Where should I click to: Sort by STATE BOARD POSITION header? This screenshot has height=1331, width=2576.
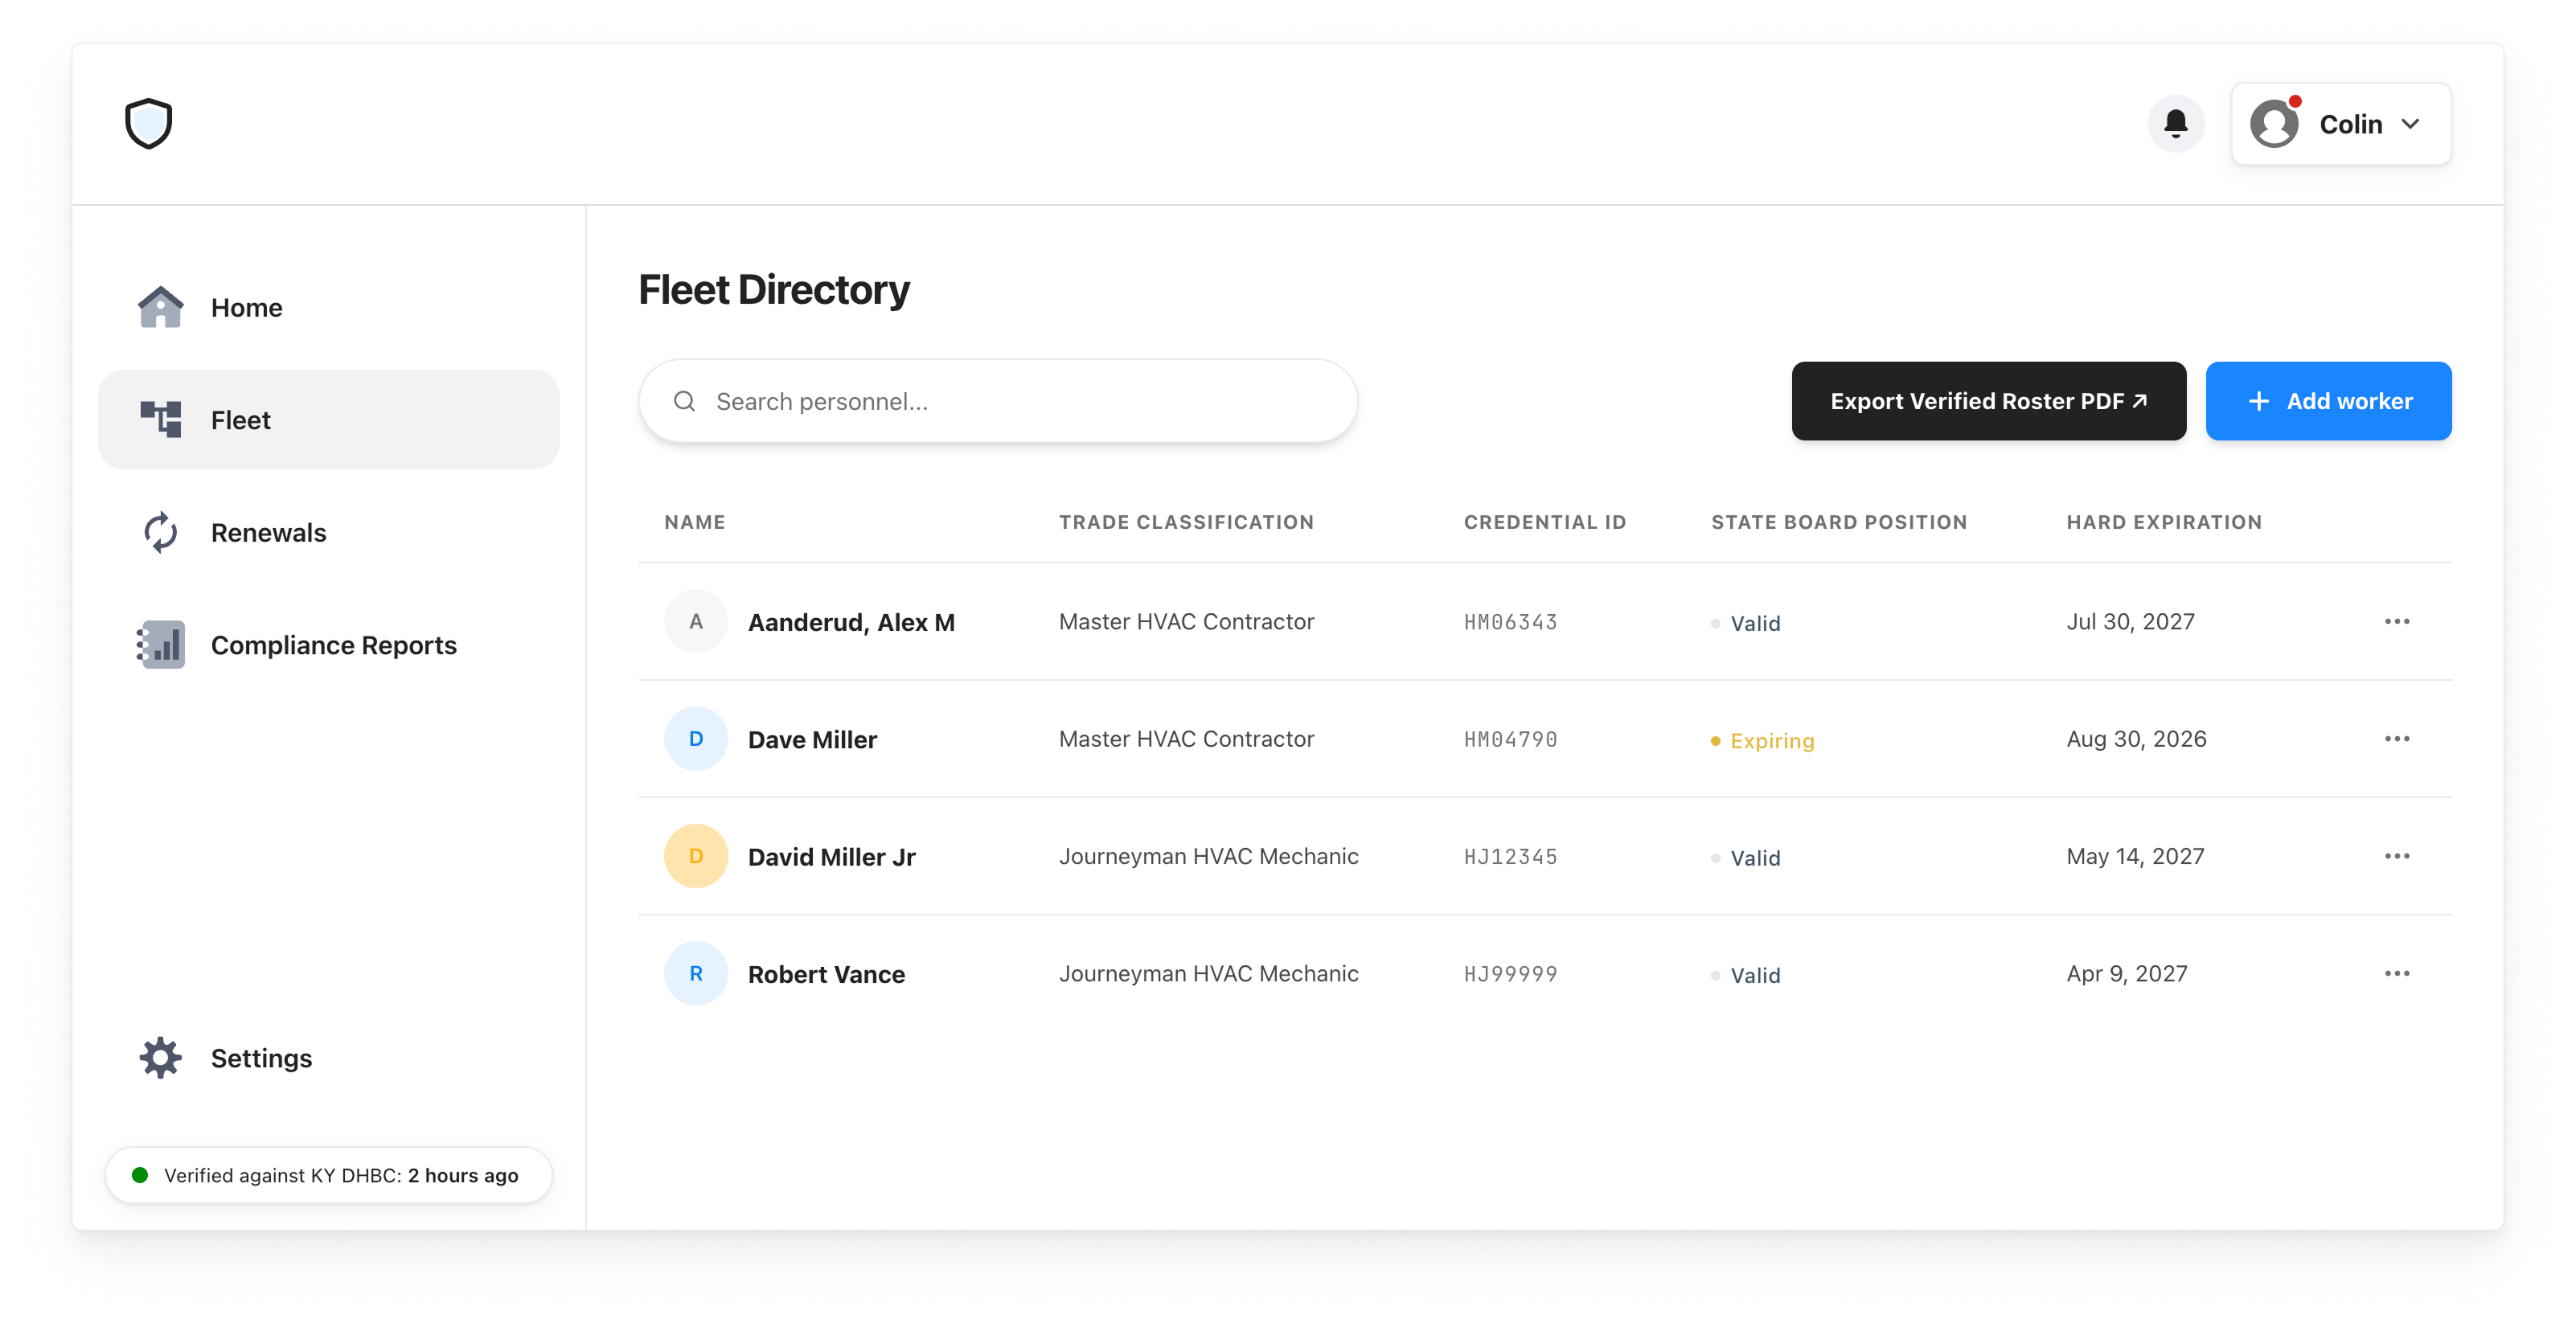1839,522
